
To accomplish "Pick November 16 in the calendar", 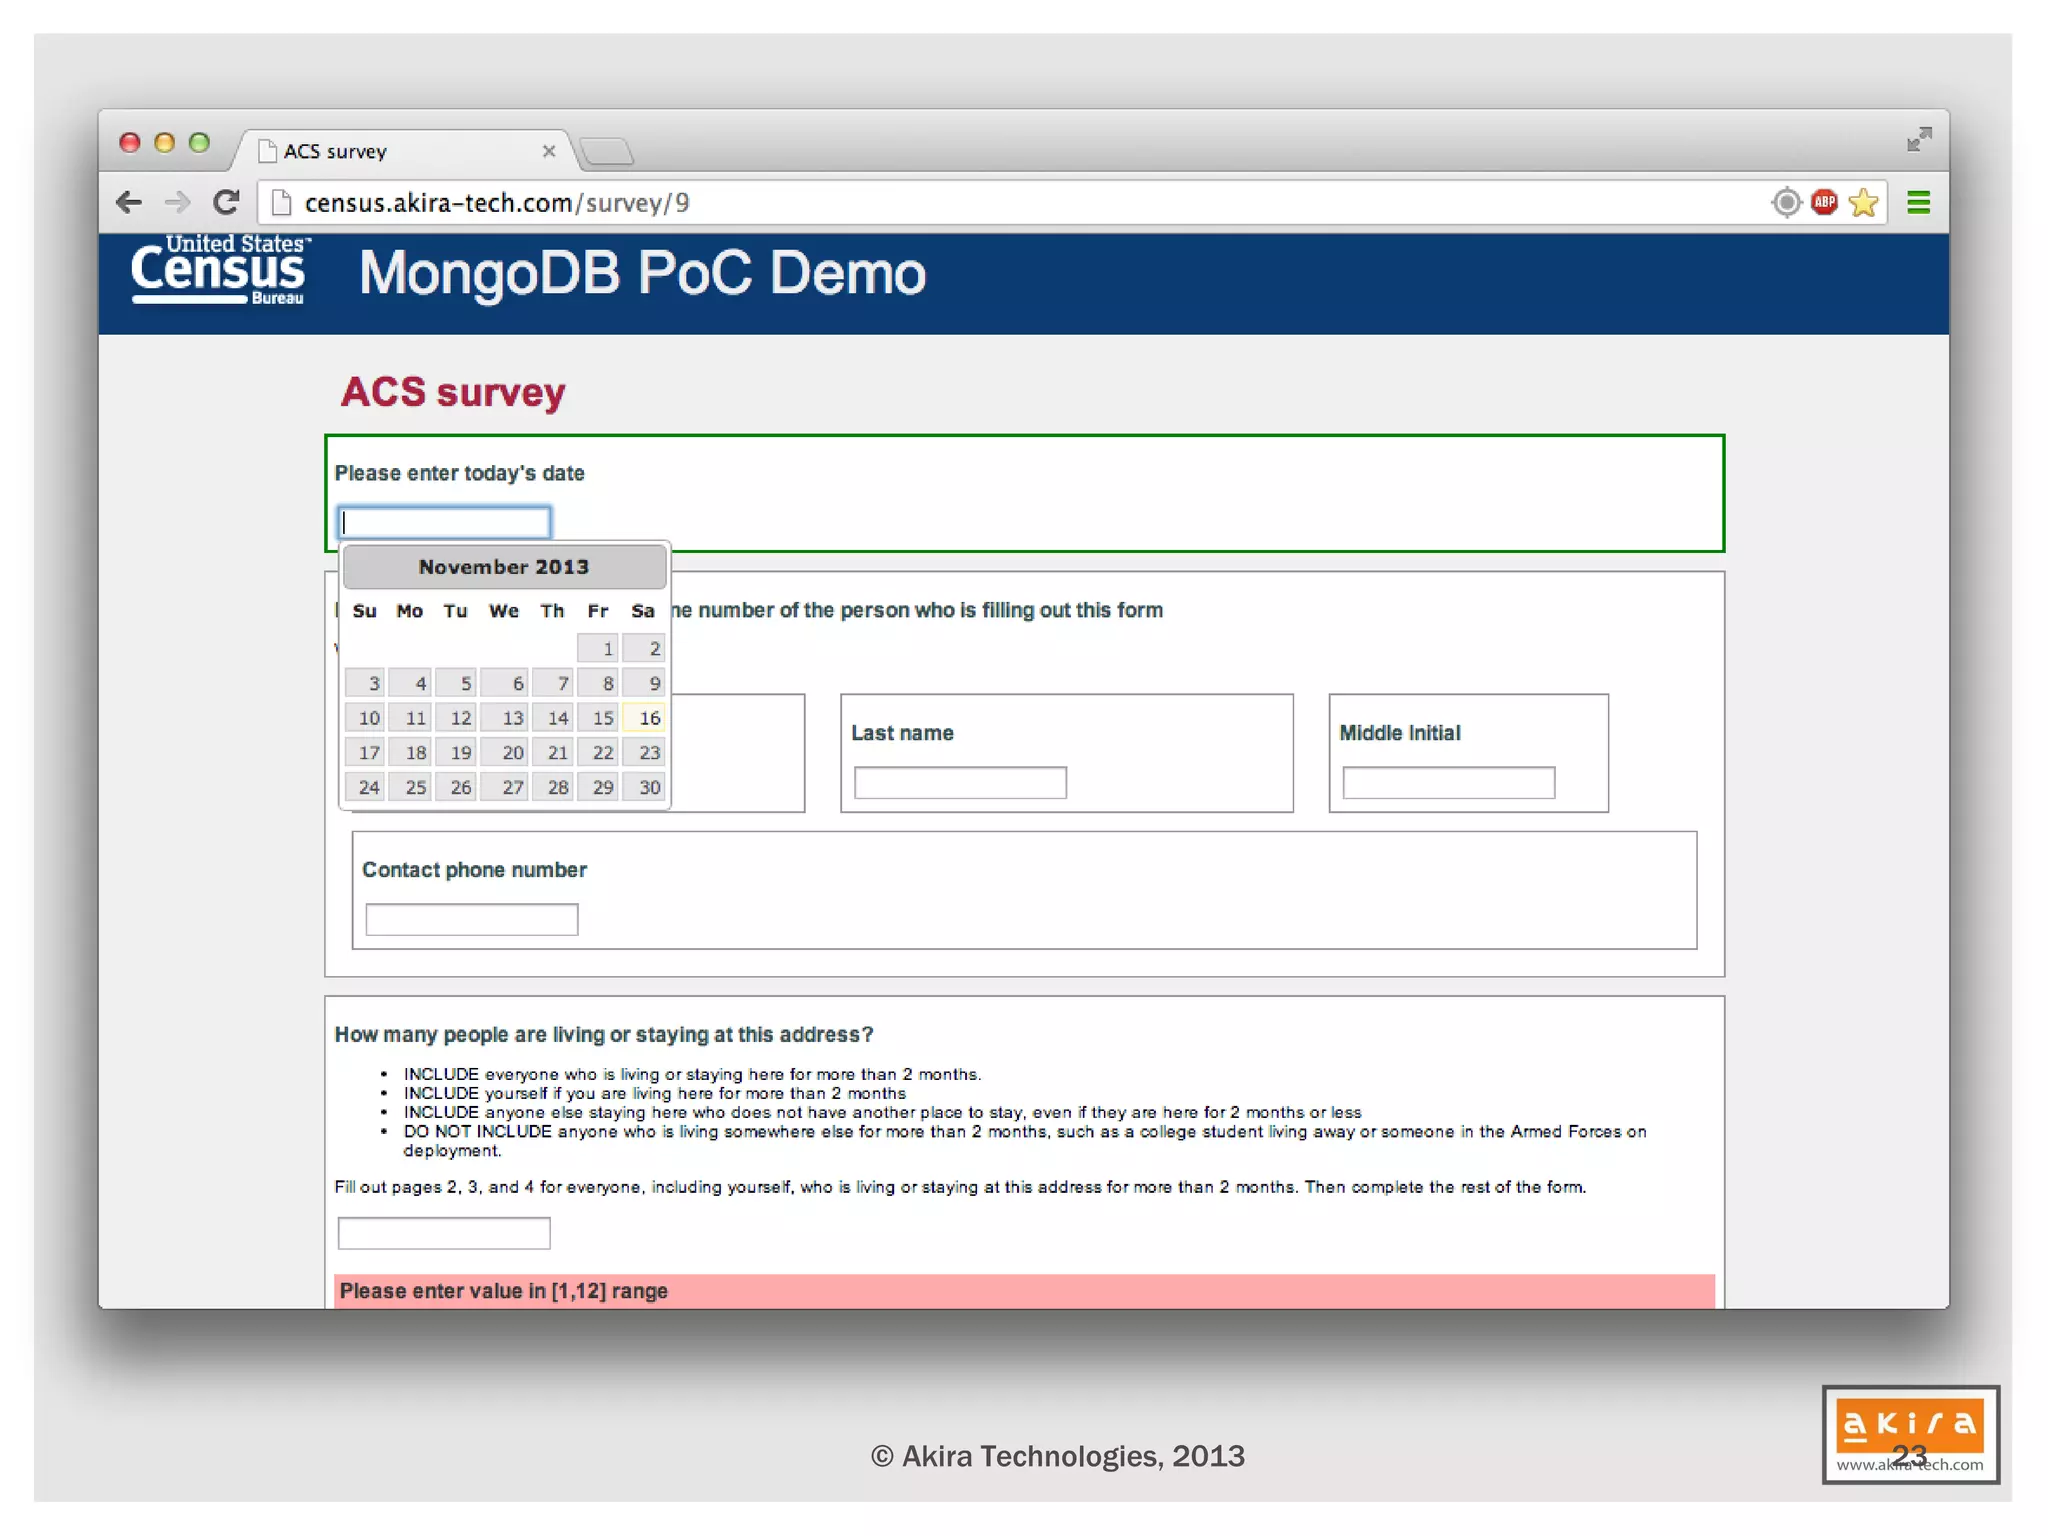I will (645, 718).
